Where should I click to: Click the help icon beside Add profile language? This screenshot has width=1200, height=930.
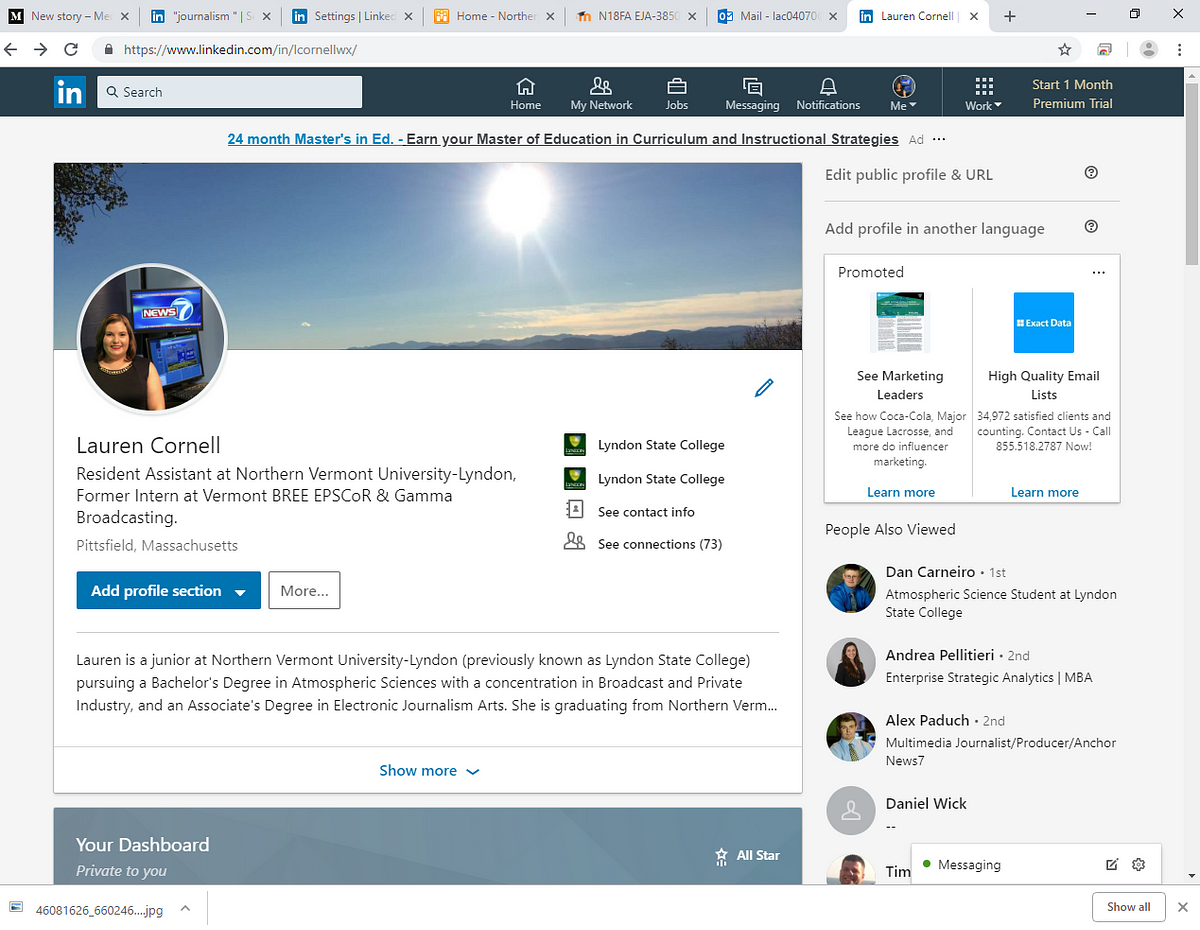point(1091,227)
